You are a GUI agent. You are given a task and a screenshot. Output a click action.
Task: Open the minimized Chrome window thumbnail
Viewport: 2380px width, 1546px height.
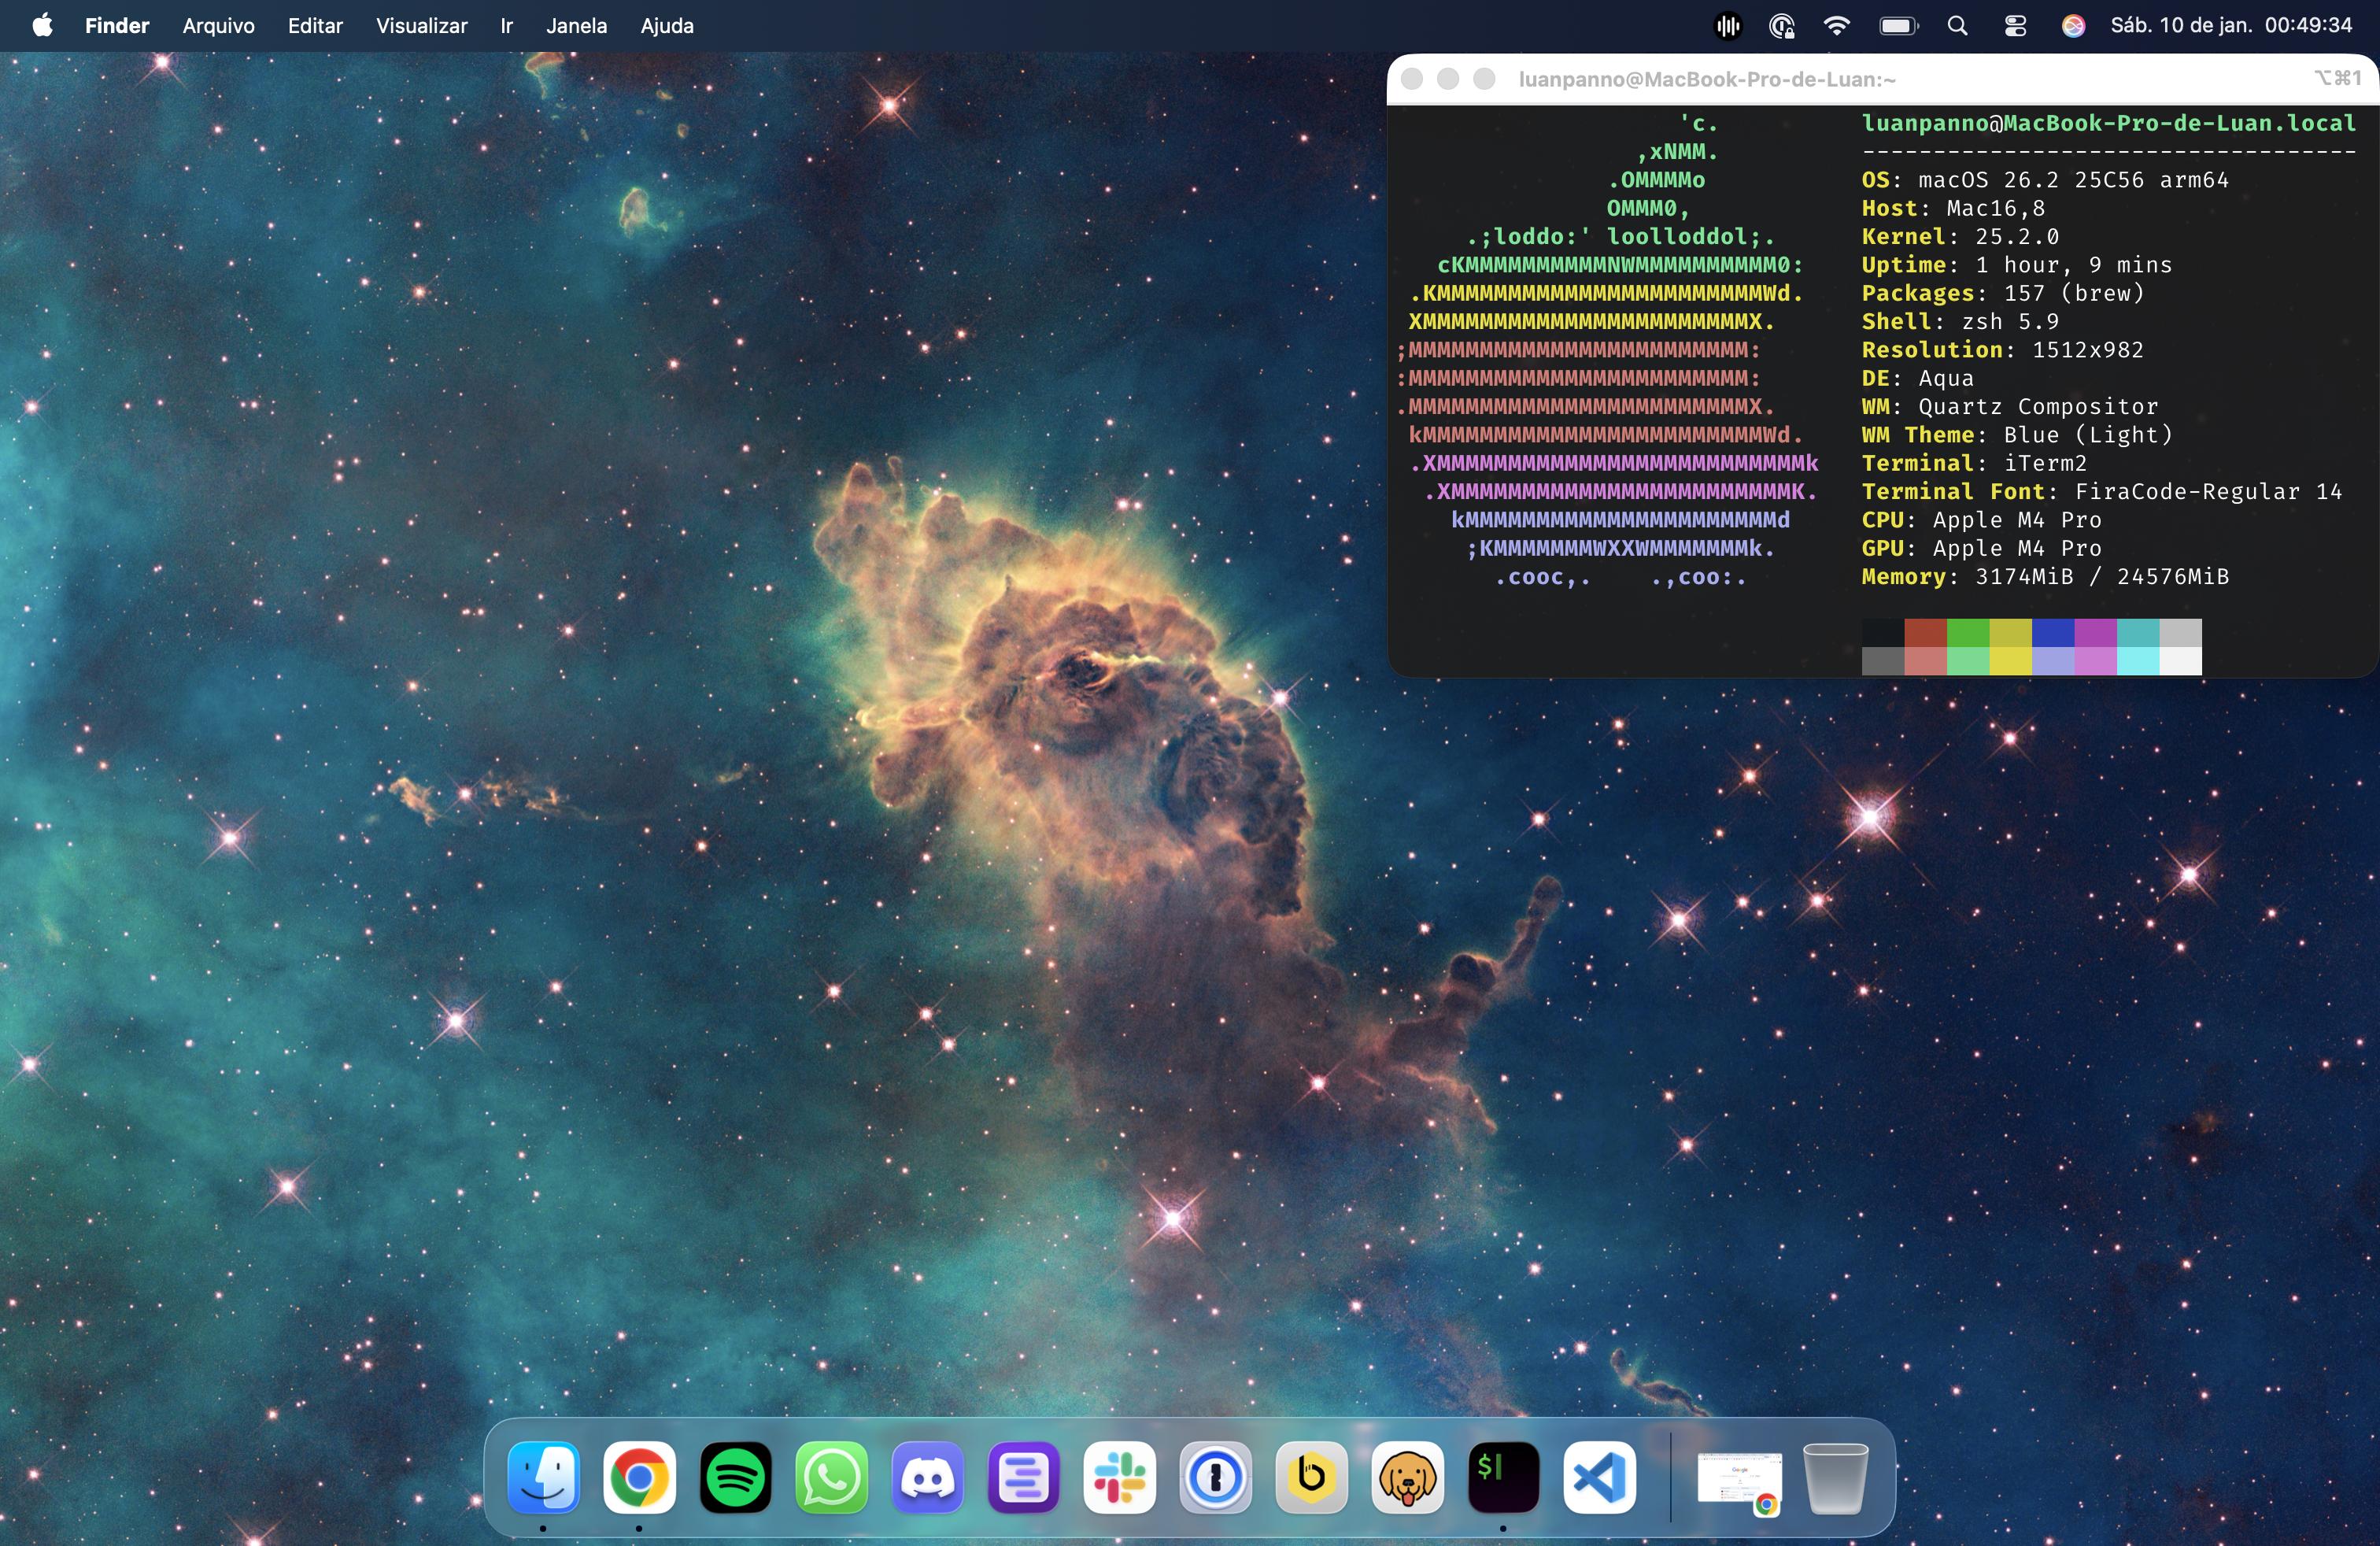[1738, 1477]
